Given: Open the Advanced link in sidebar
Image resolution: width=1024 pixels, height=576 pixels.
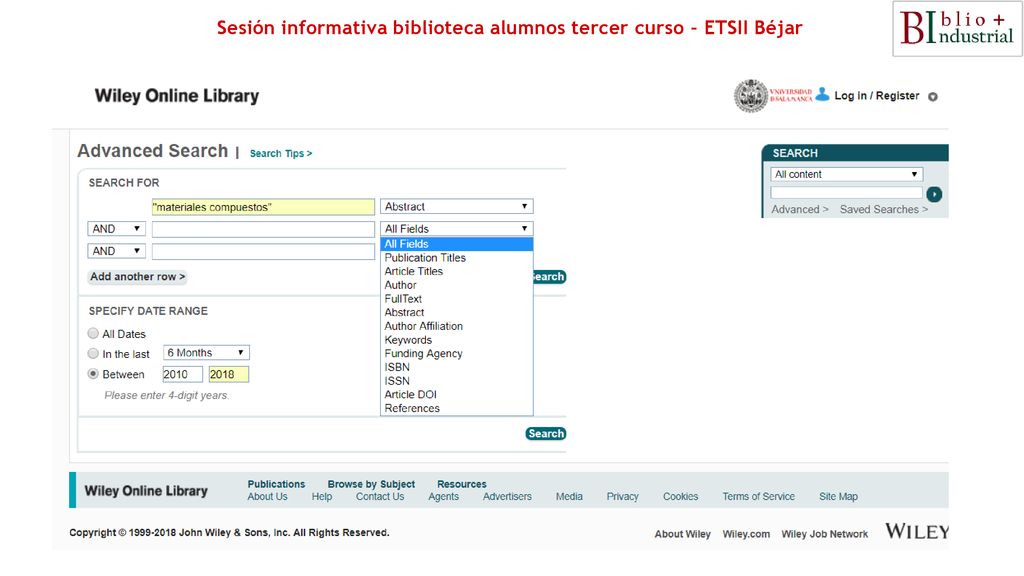Looking at the screenshot, I should pyautogui.click(x=799, y=209).
